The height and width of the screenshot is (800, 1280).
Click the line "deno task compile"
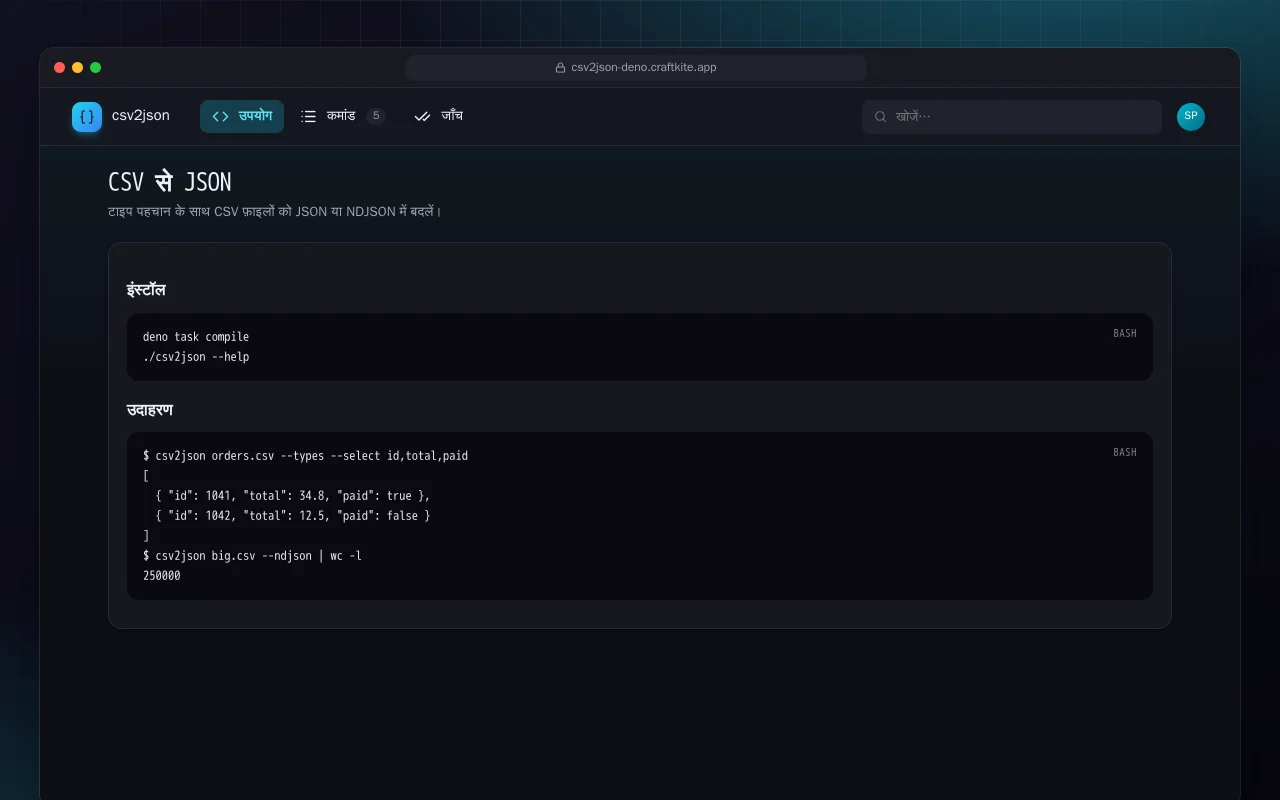(196, 337)
